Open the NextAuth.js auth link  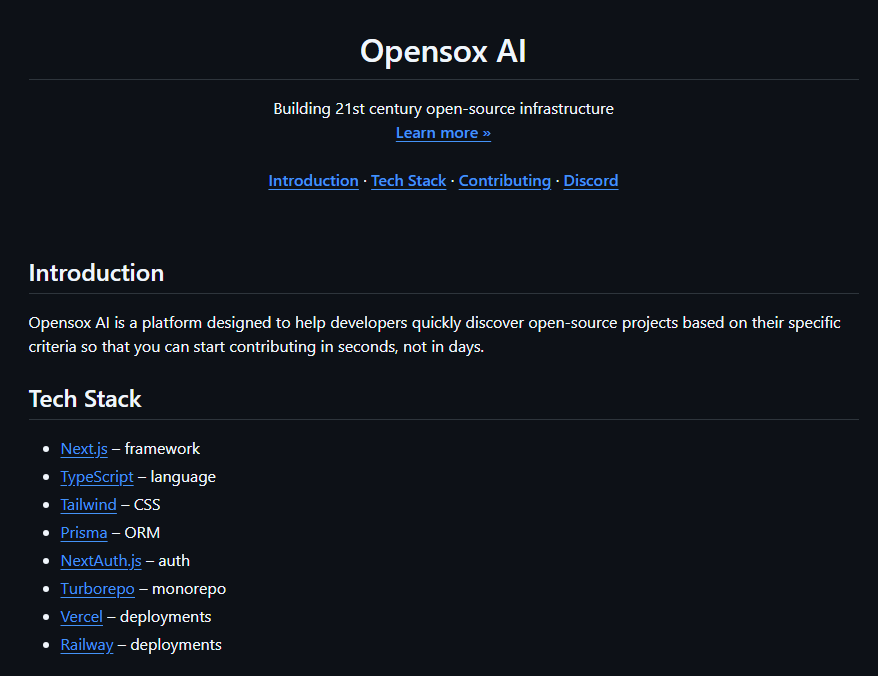(x=101, y=561)
